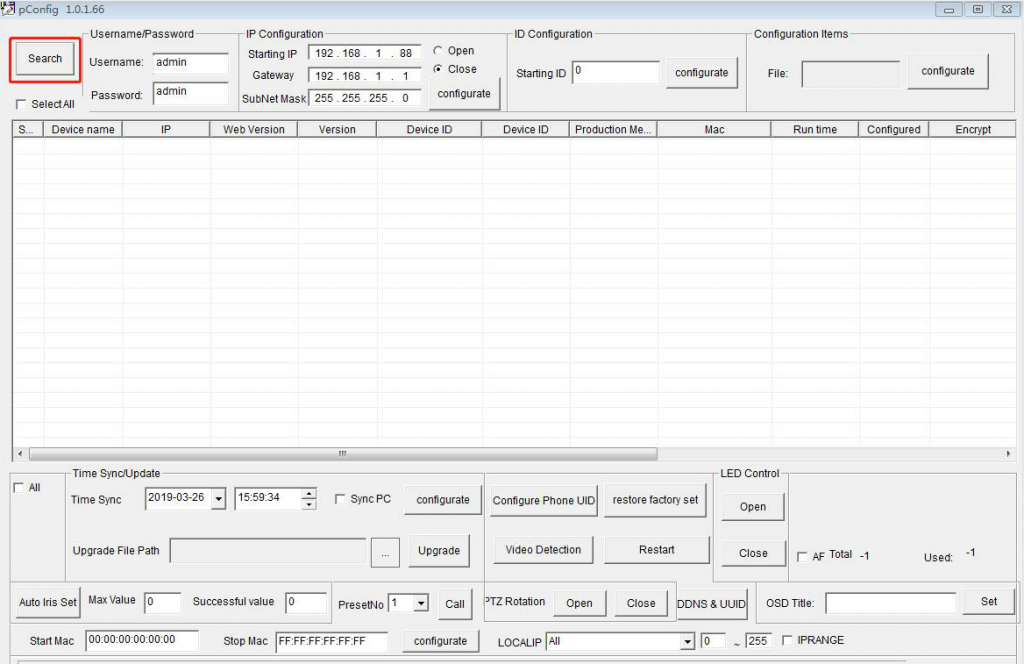
Task: Focus the Starting ID field
Action: pyautogui.click(x=616, y=72)
